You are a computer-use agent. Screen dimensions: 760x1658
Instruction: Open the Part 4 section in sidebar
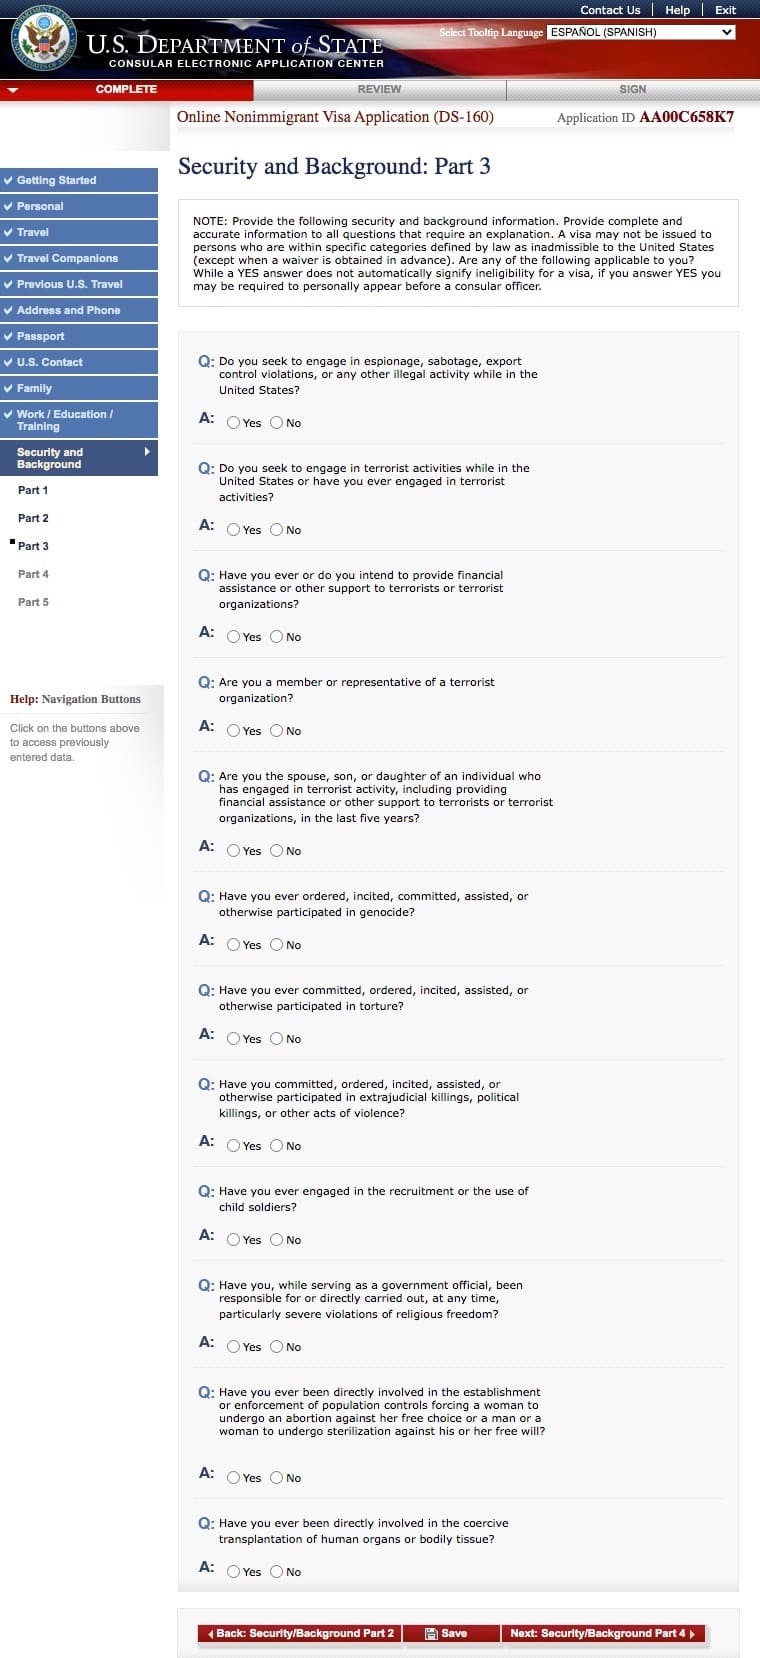click(33, 574)
